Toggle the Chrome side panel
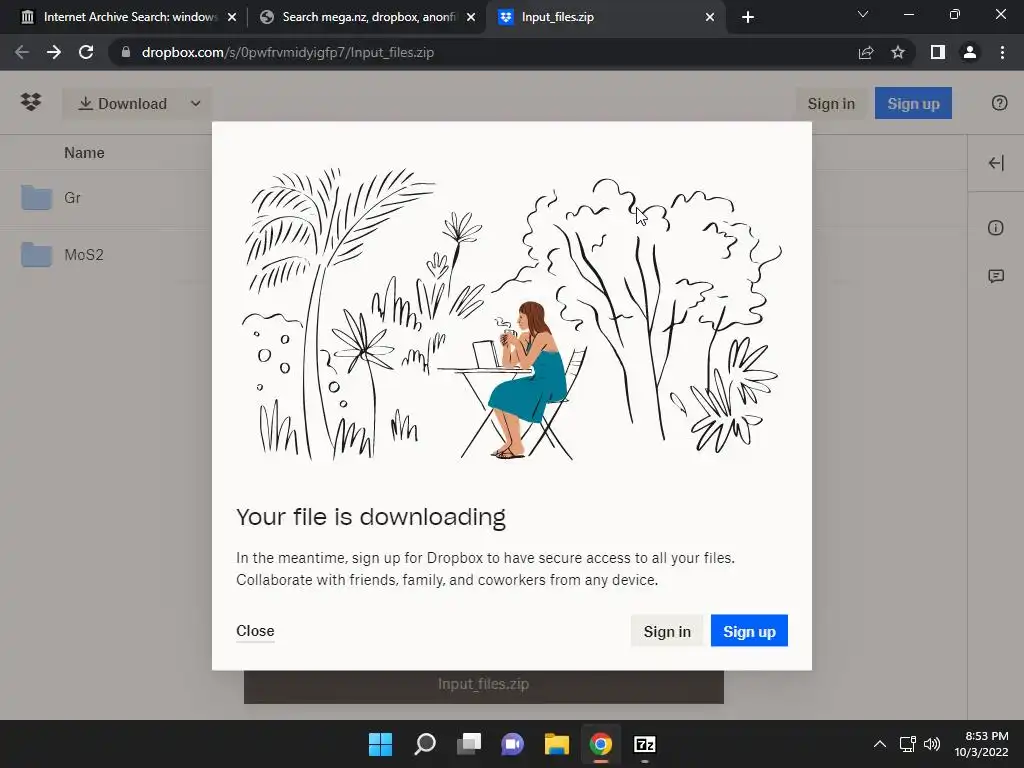 pyautogui.click(x=938, y=52)
